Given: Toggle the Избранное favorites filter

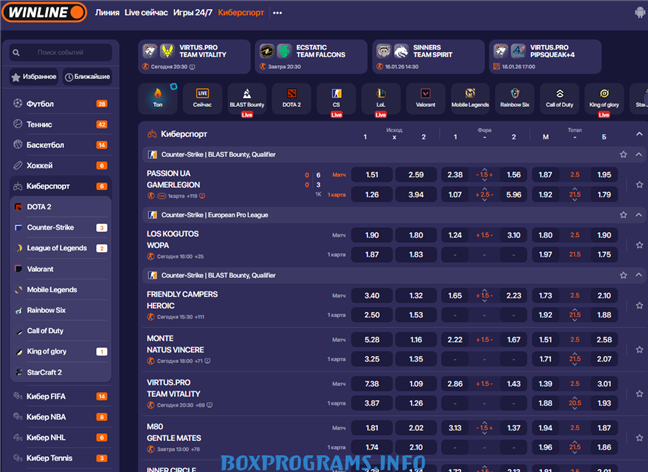Looking at the screenshot, I should (x=33, y=76).
